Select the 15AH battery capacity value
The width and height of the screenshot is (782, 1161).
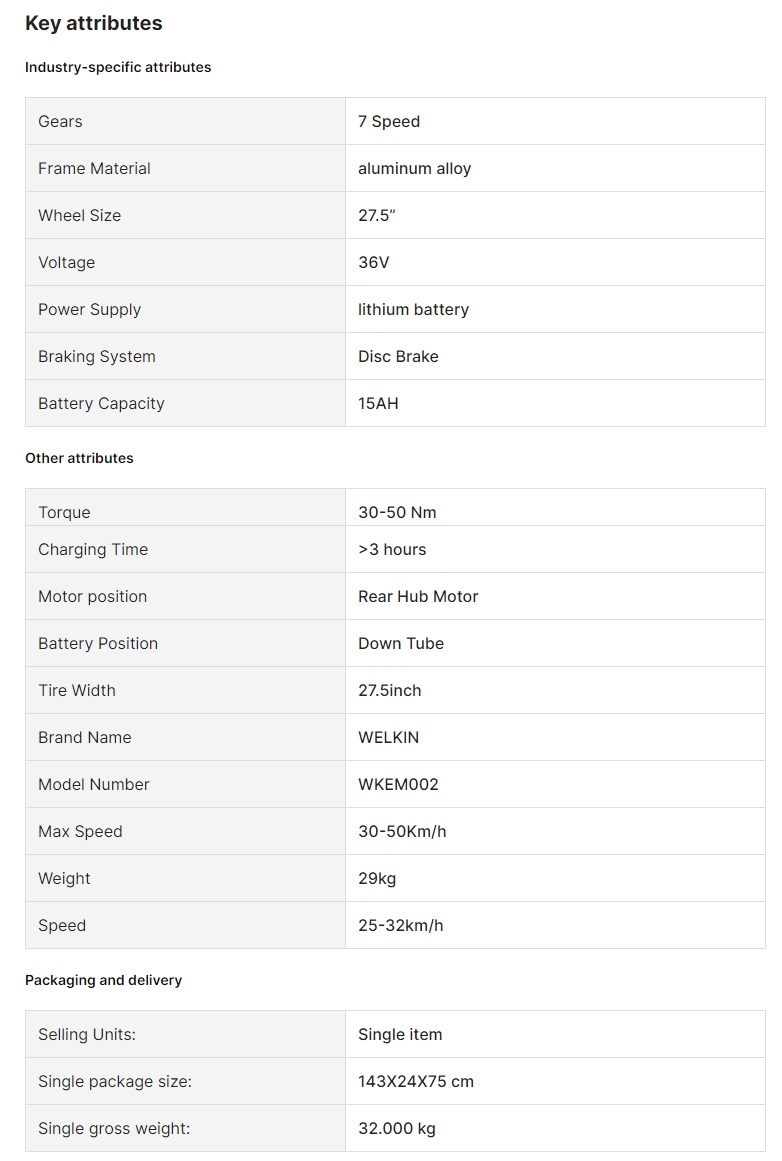click(x=378, y=403)
